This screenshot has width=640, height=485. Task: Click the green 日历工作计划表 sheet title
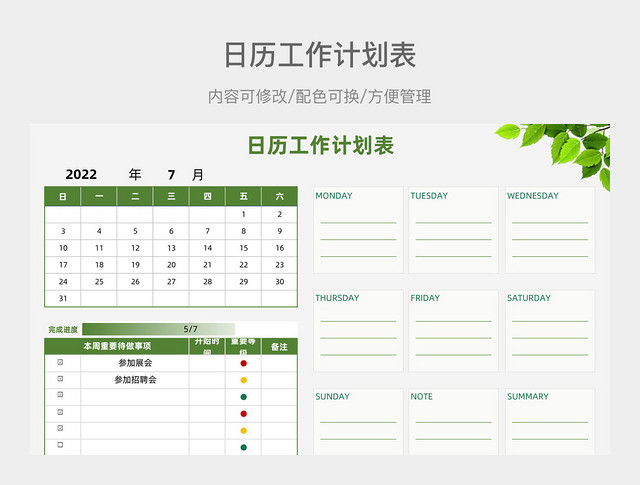pos(321,146)
